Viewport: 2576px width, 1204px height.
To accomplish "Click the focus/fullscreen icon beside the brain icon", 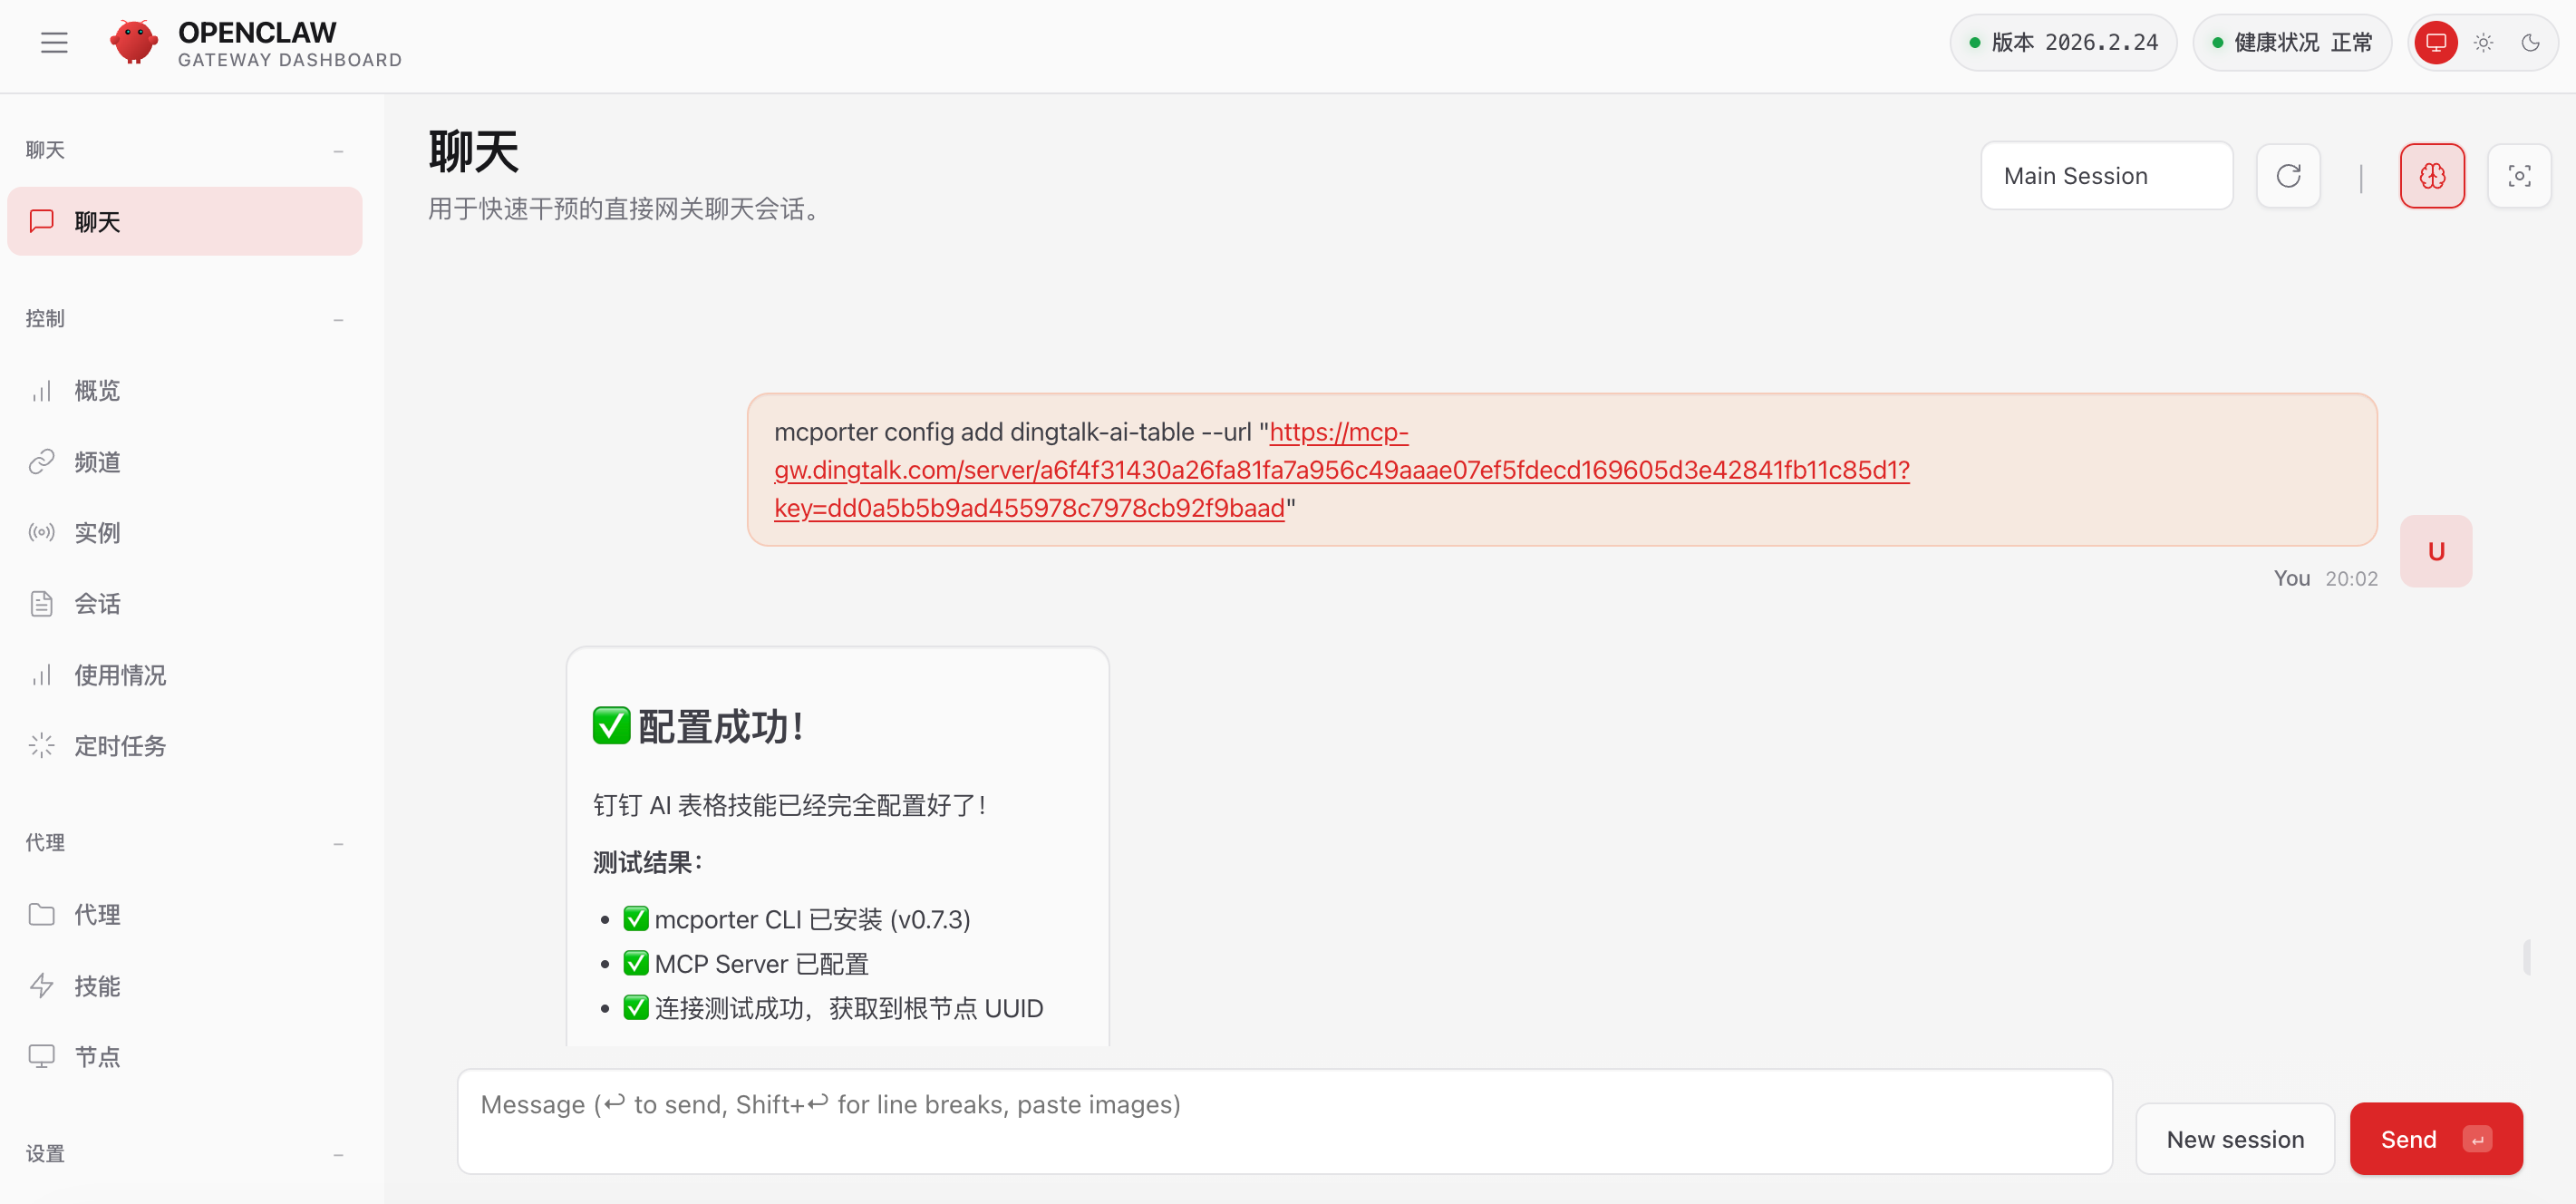I will [x=2520, y=175].
